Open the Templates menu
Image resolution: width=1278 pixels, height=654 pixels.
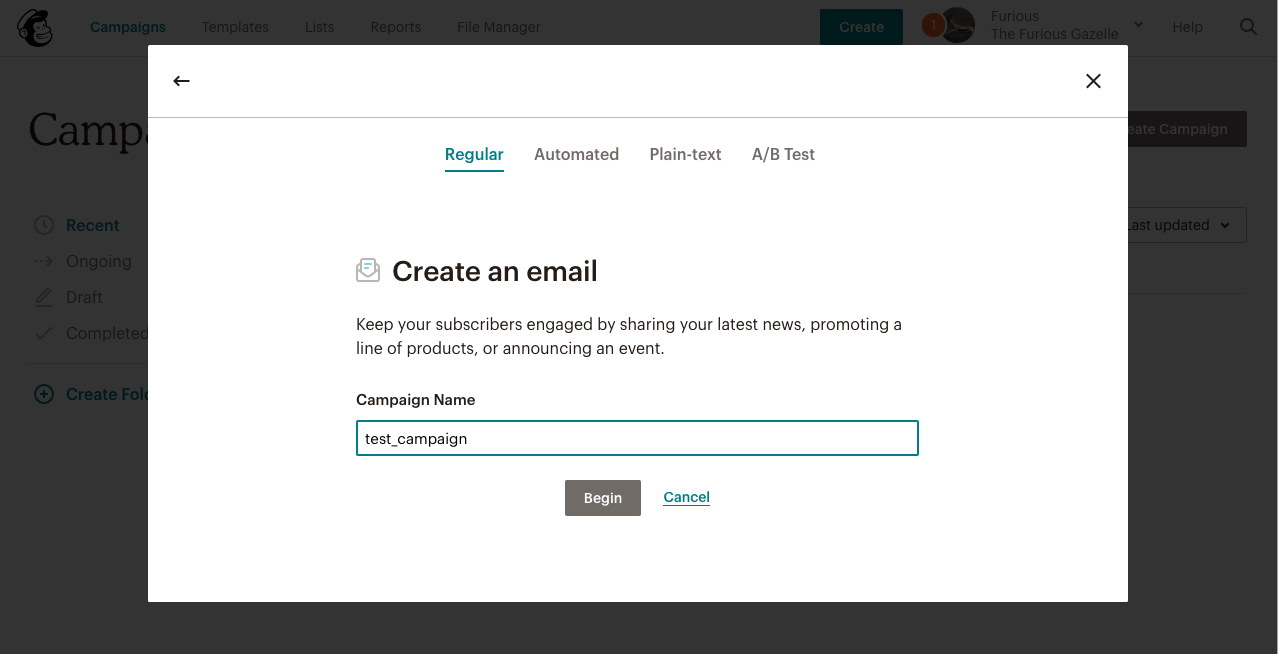(x=235, y=27)
